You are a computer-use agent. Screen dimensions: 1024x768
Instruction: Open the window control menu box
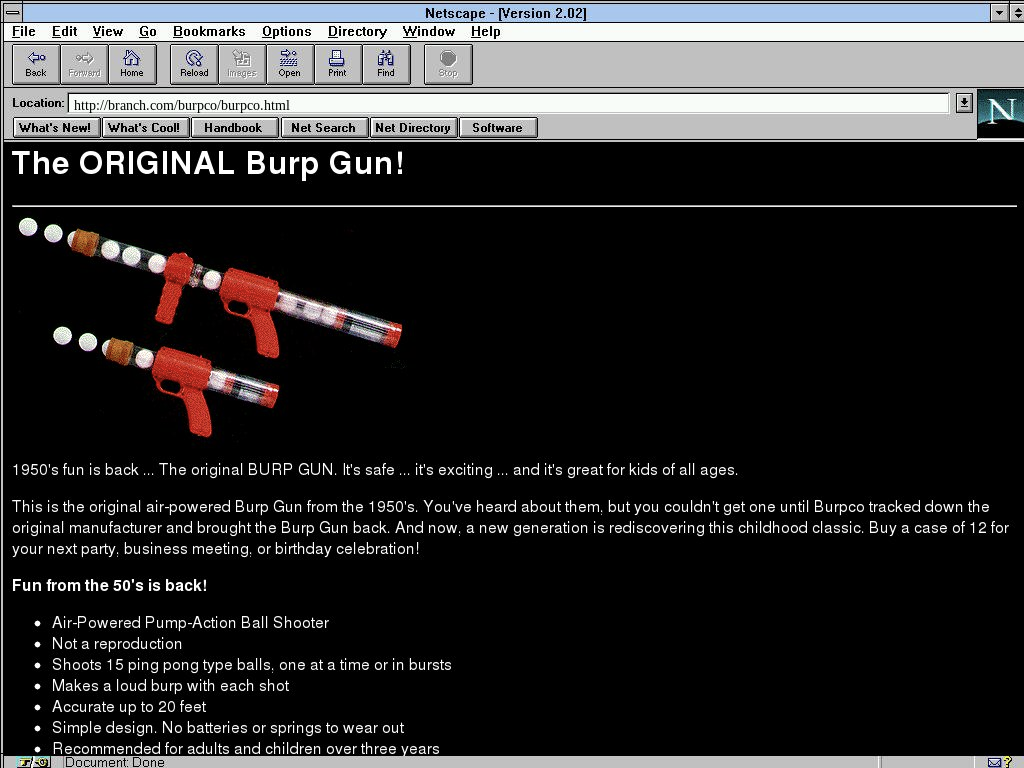coord(13,13)
